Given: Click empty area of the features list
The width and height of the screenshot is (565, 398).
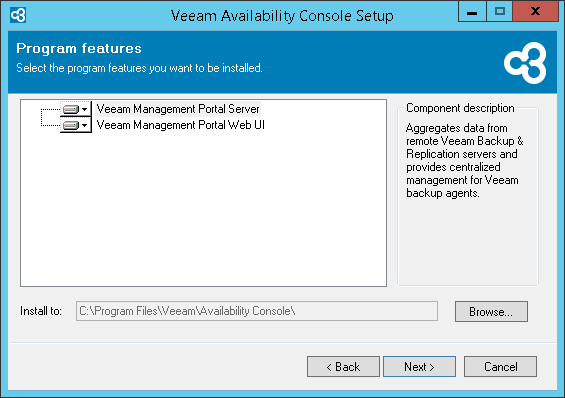Looking at the screenshot, I should coord(203,209).
